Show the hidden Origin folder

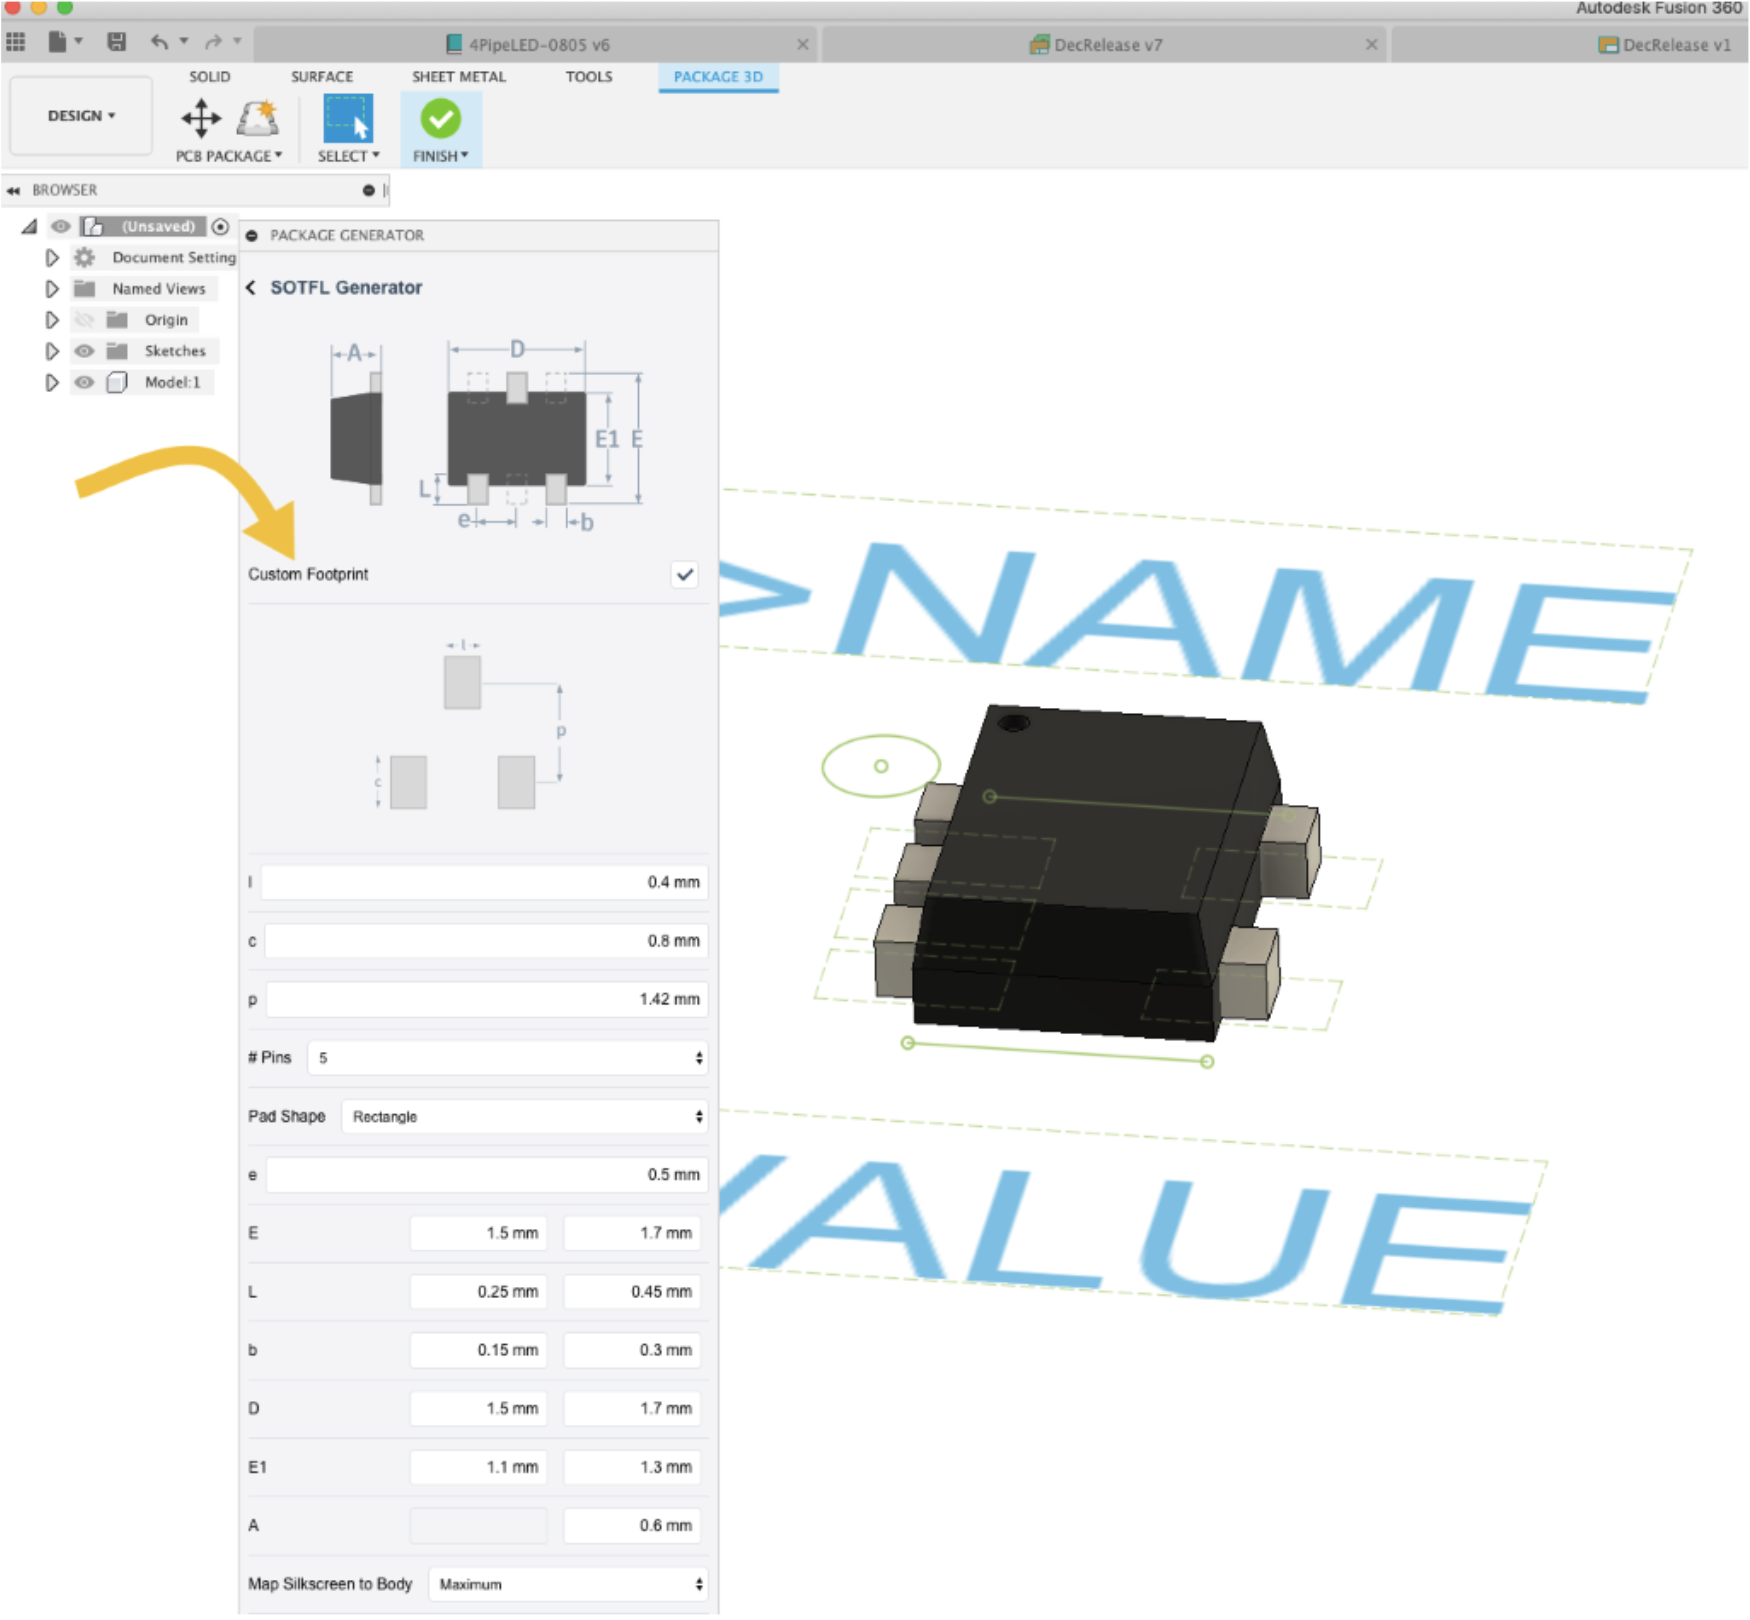85,320
